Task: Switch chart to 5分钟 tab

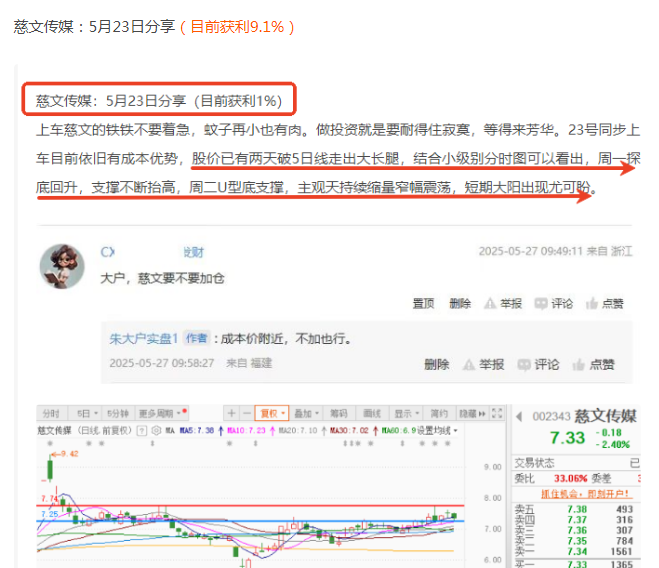Action: pos(118,414)
